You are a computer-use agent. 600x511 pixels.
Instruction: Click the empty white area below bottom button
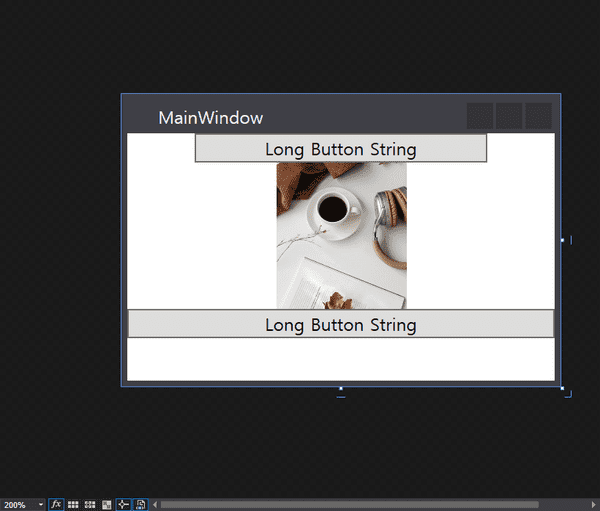click(340, 359)
